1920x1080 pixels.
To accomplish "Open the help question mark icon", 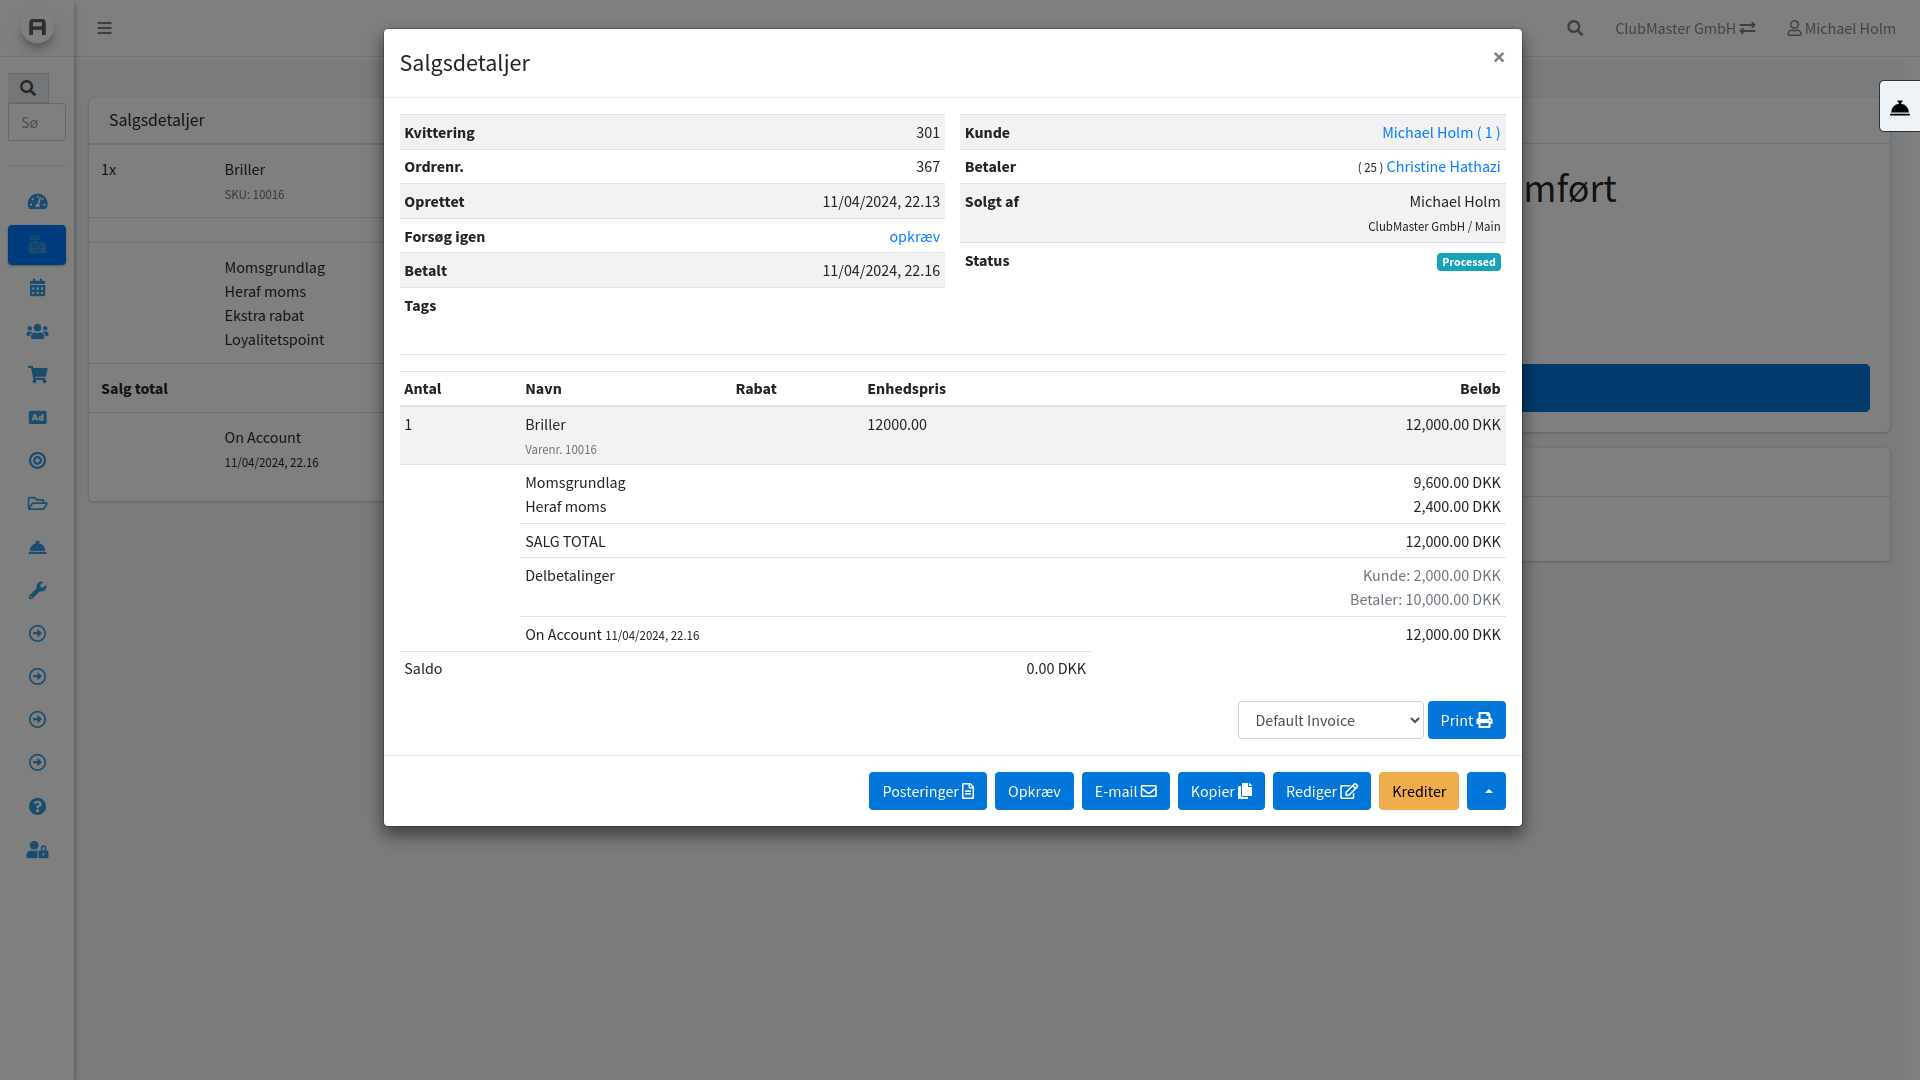I will pyautogui.click(x=37, y=806).
